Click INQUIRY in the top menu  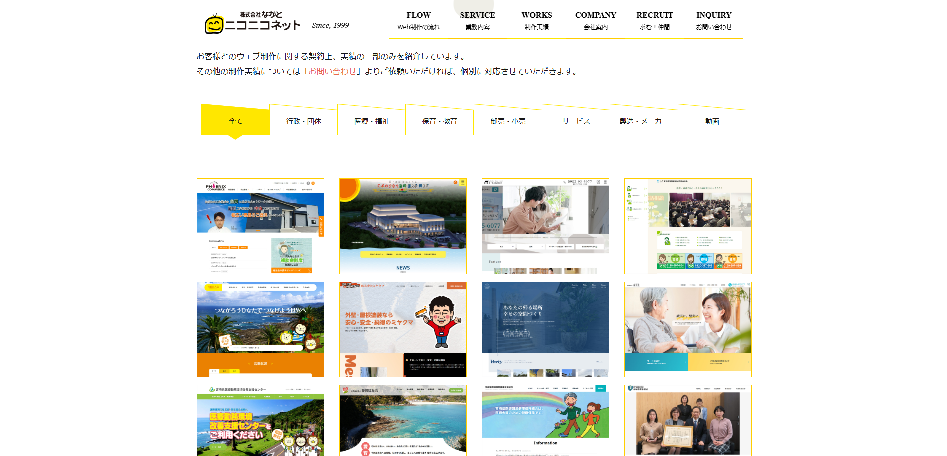click(x=714, y=20)
